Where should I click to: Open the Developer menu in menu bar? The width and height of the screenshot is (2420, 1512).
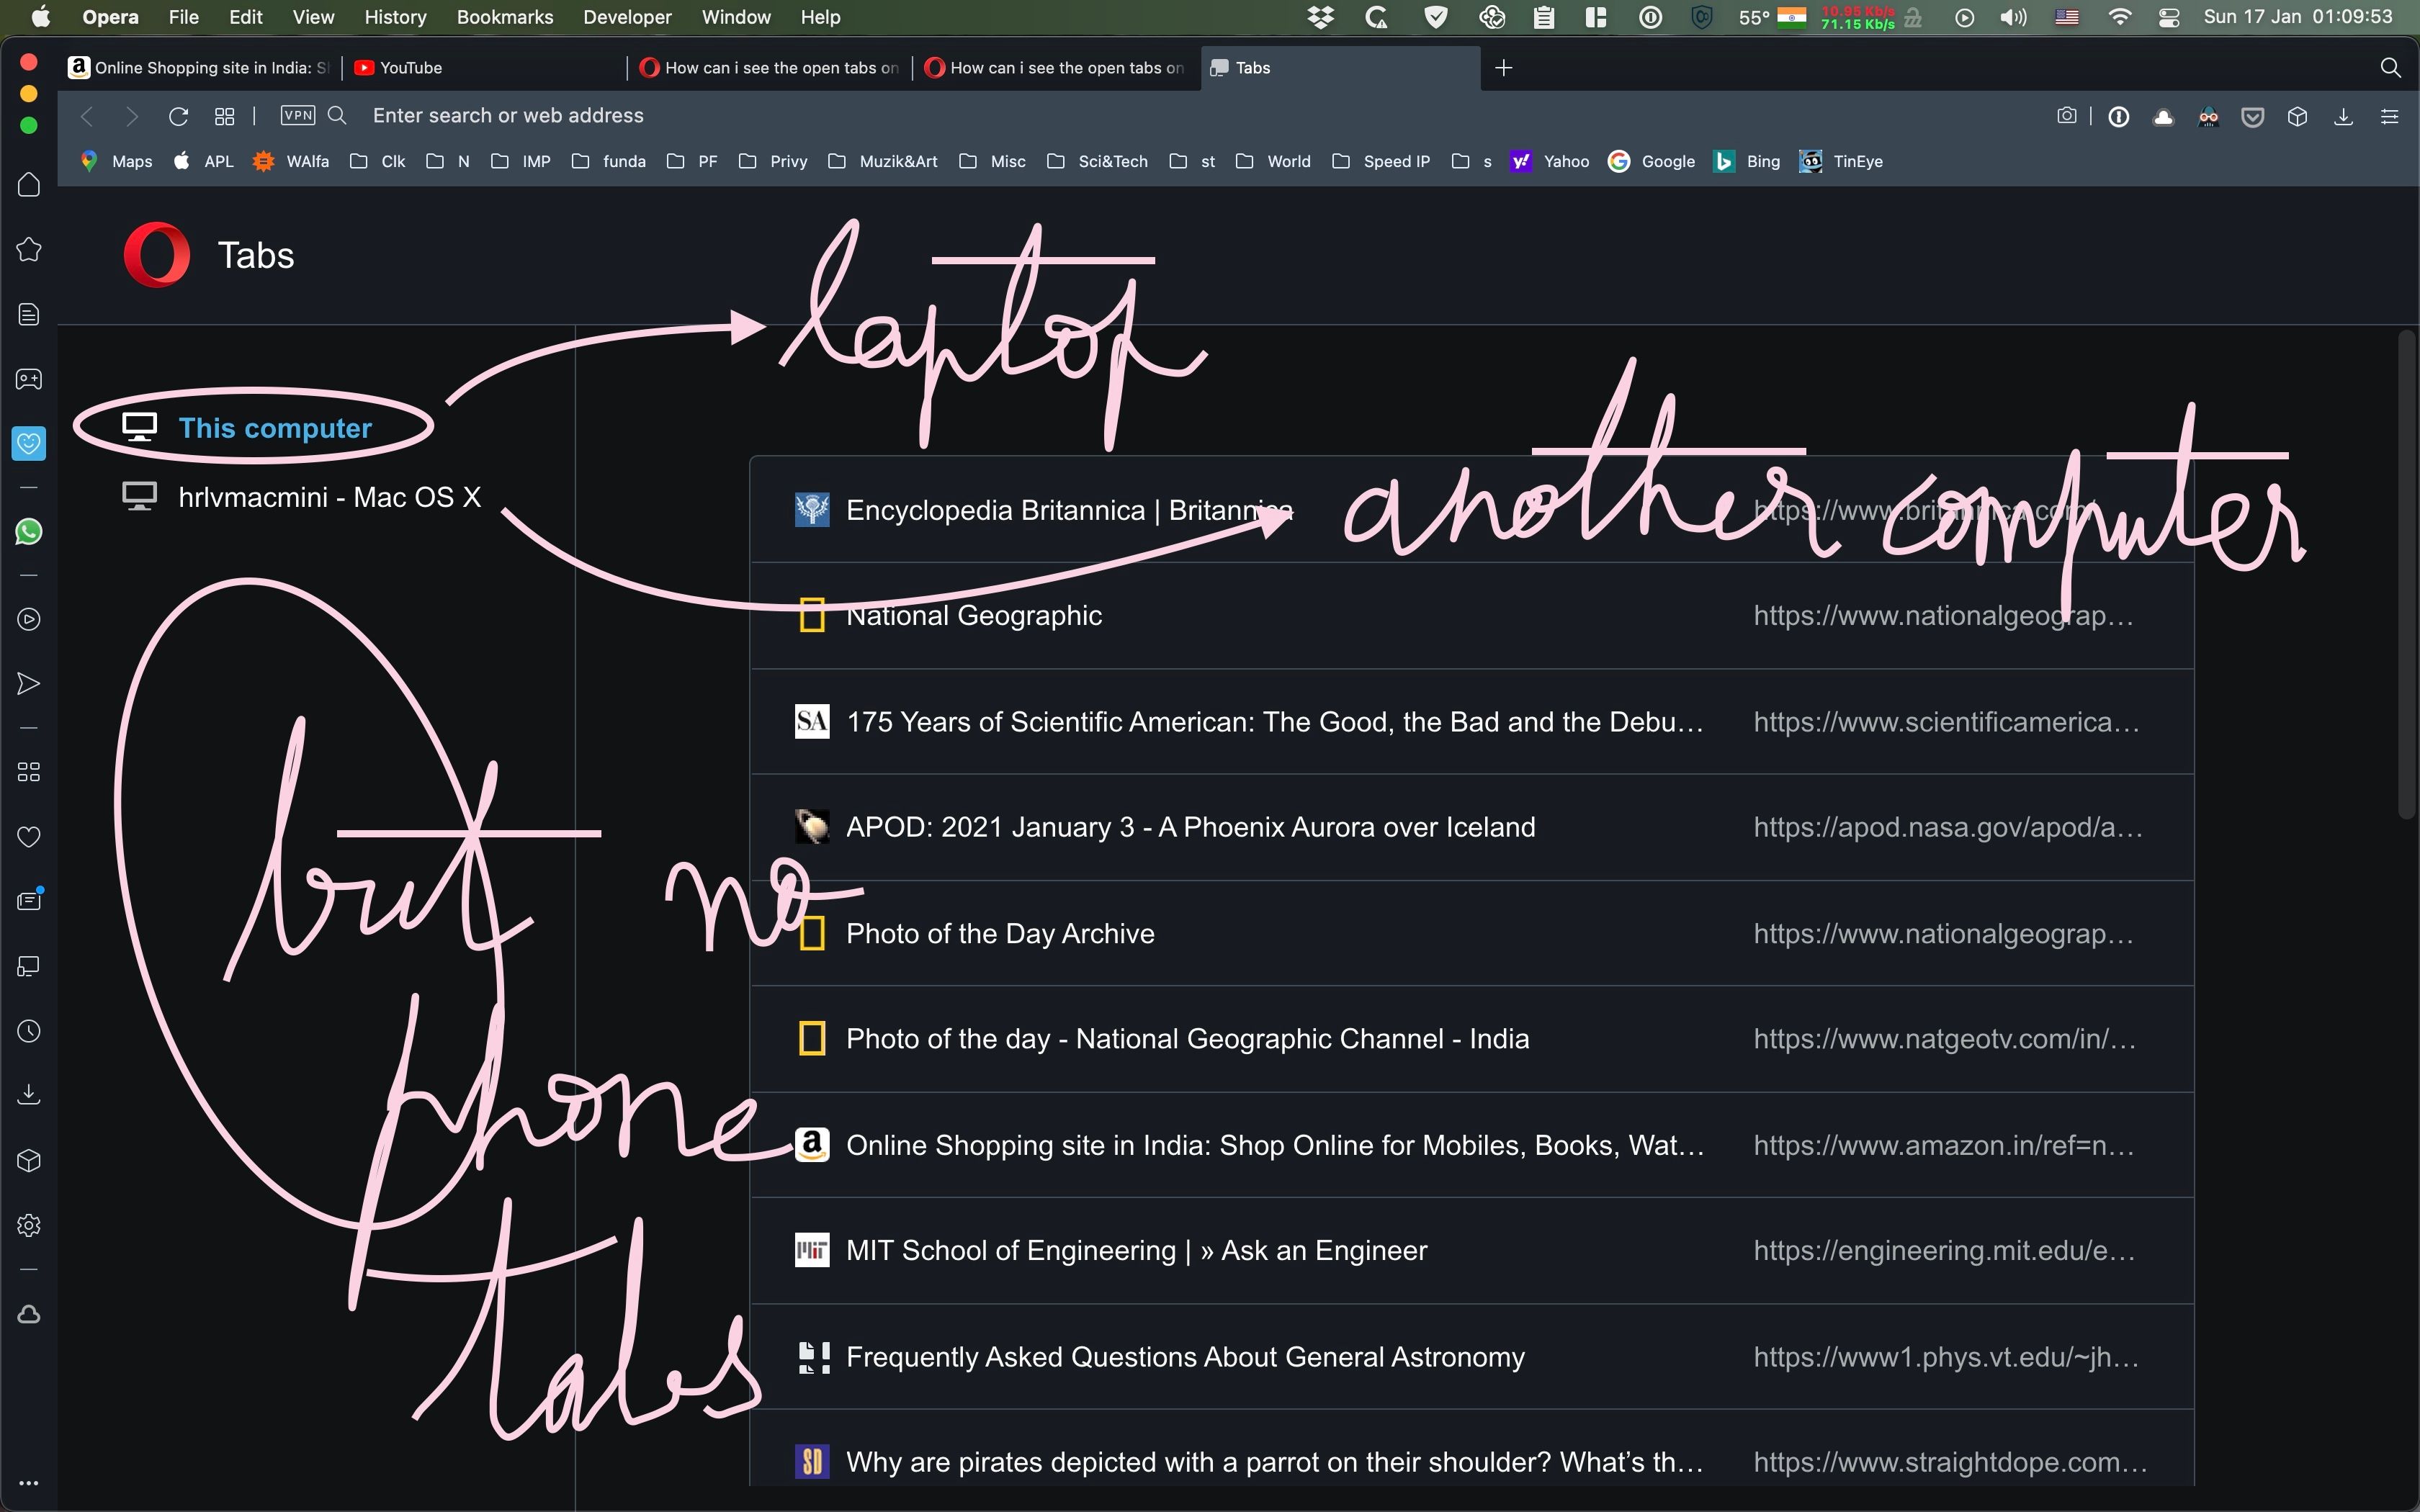click(x=627, y=17)
